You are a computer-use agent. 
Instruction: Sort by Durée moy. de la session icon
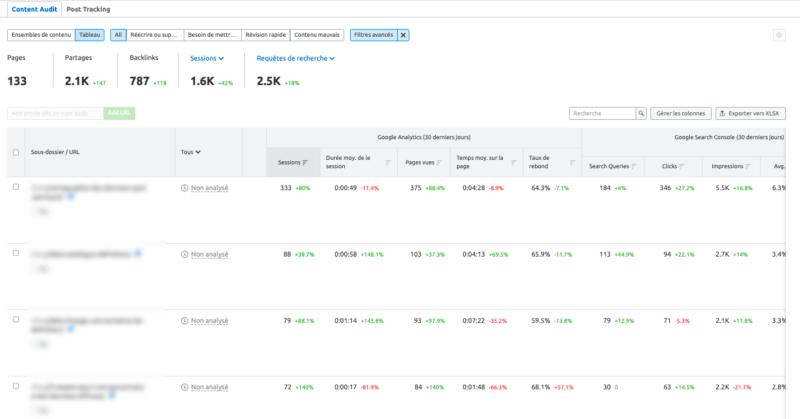[x=388, y=163]
